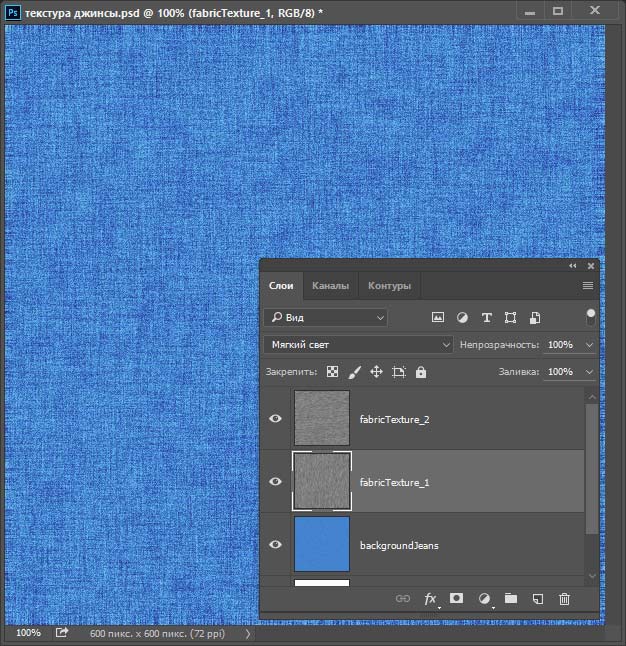Maximize the document window
The height and width of the screenshot is (646, 626).
558,11
